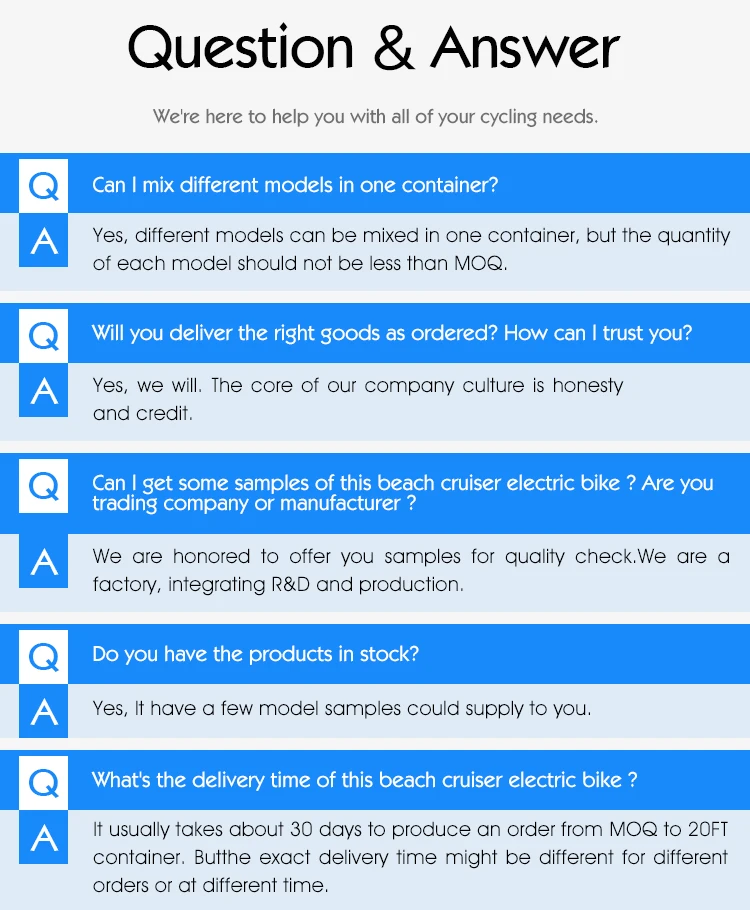Click the Q icon beside the stock question

44,656
